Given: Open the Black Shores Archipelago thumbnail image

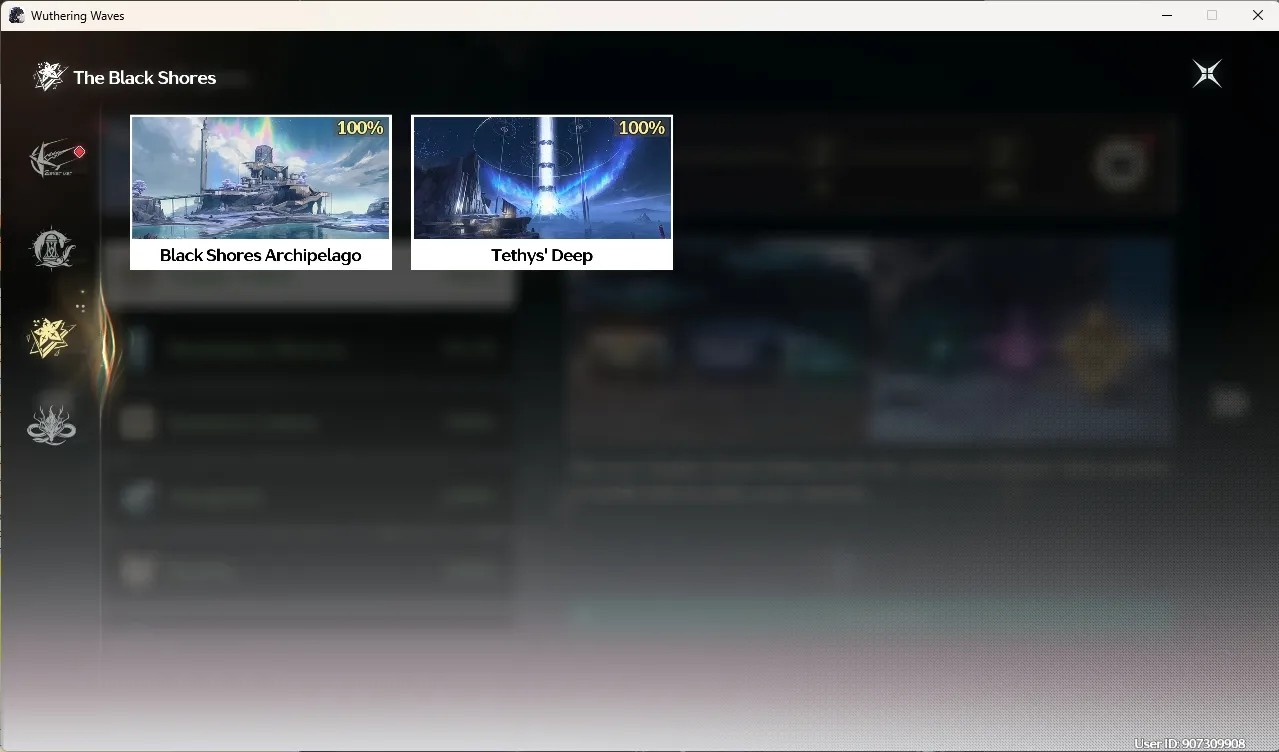Looking at the screenshot, I should [x=261, y=178].
